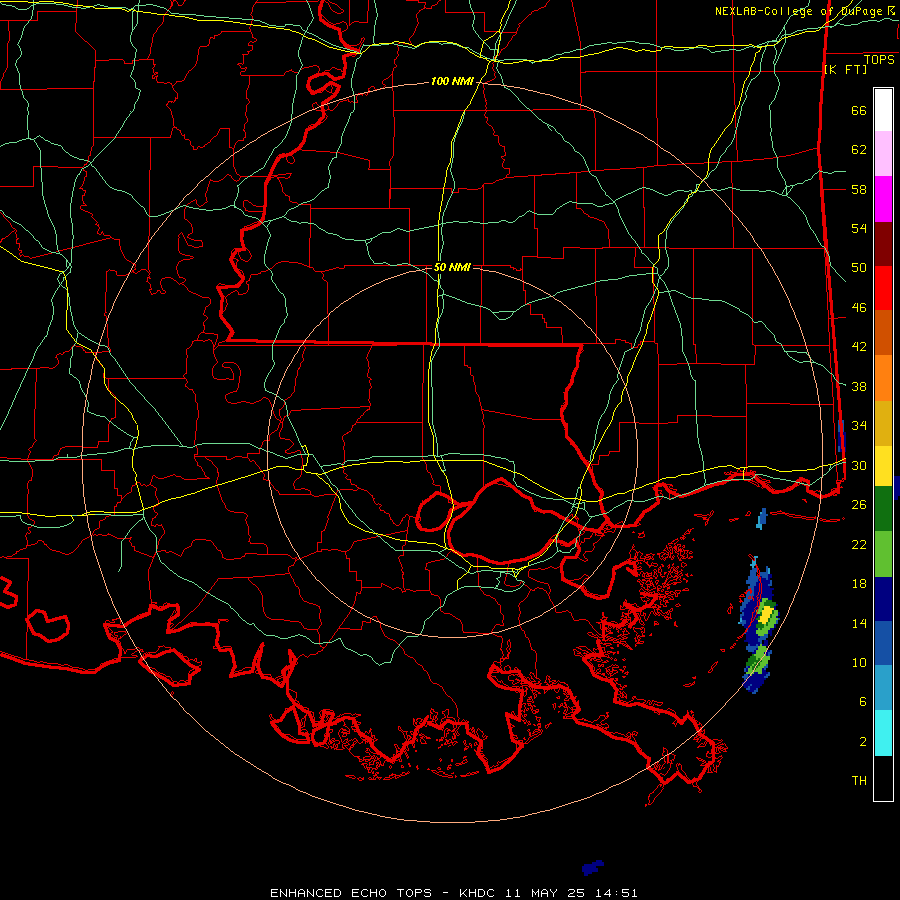Click the light pink legend swatch
The image size is (900, 900).
883,154
